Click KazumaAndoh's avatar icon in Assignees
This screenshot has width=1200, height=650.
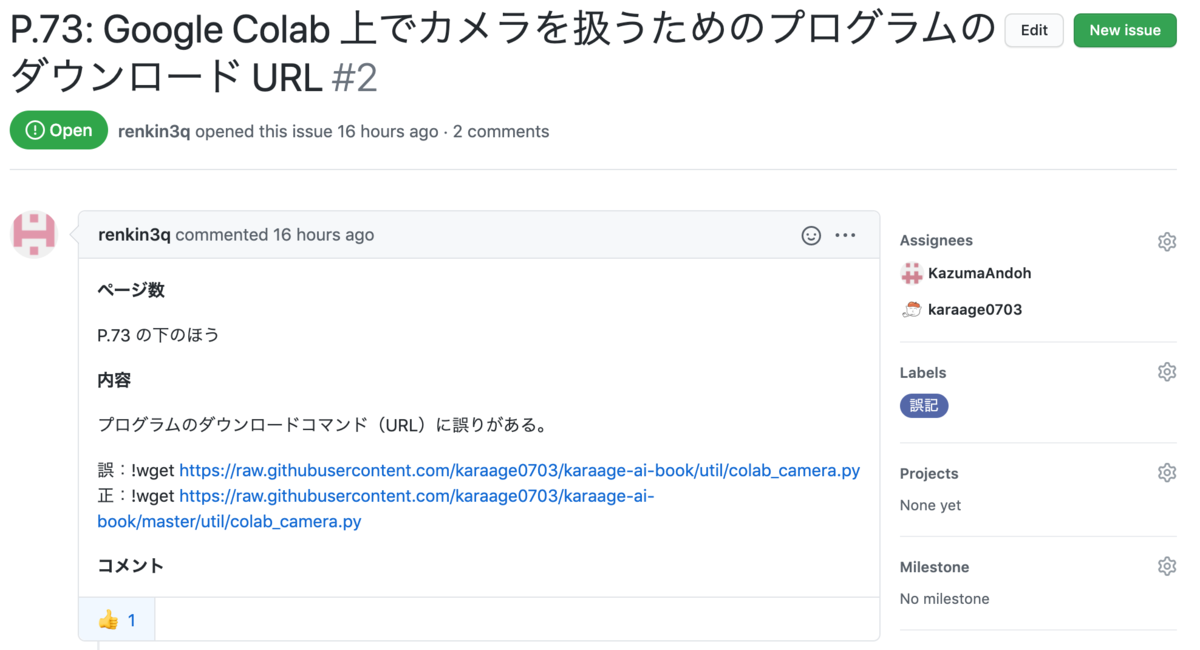(911, 273)
